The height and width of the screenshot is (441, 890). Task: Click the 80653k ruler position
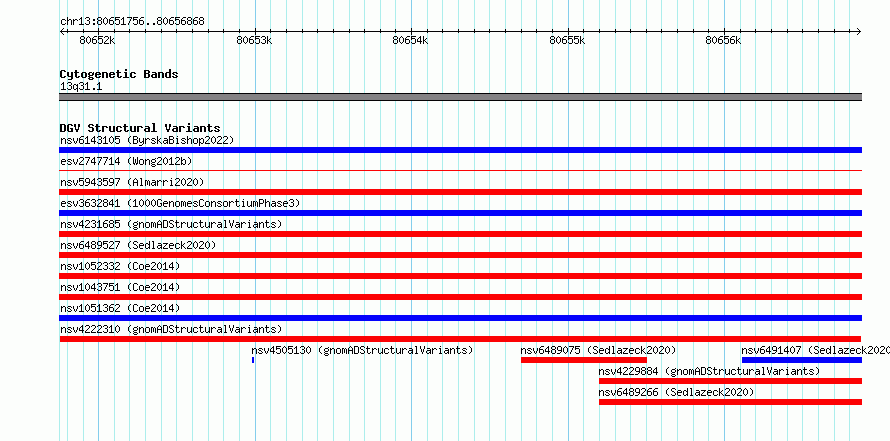point(254,40)
